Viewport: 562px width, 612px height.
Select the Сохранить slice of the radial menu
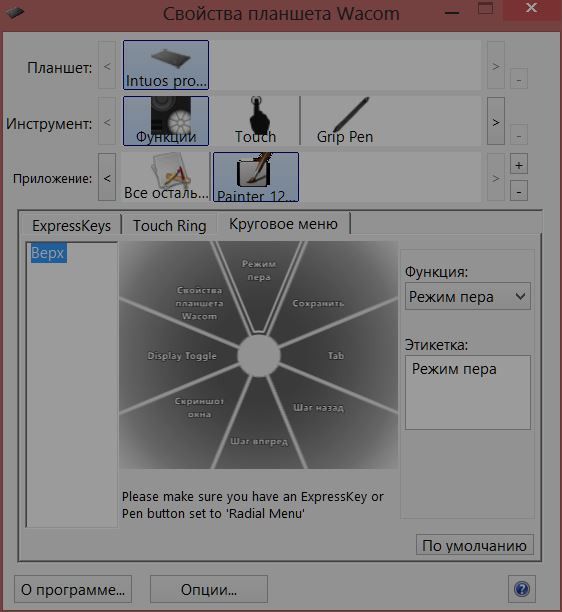coord(318,303)
